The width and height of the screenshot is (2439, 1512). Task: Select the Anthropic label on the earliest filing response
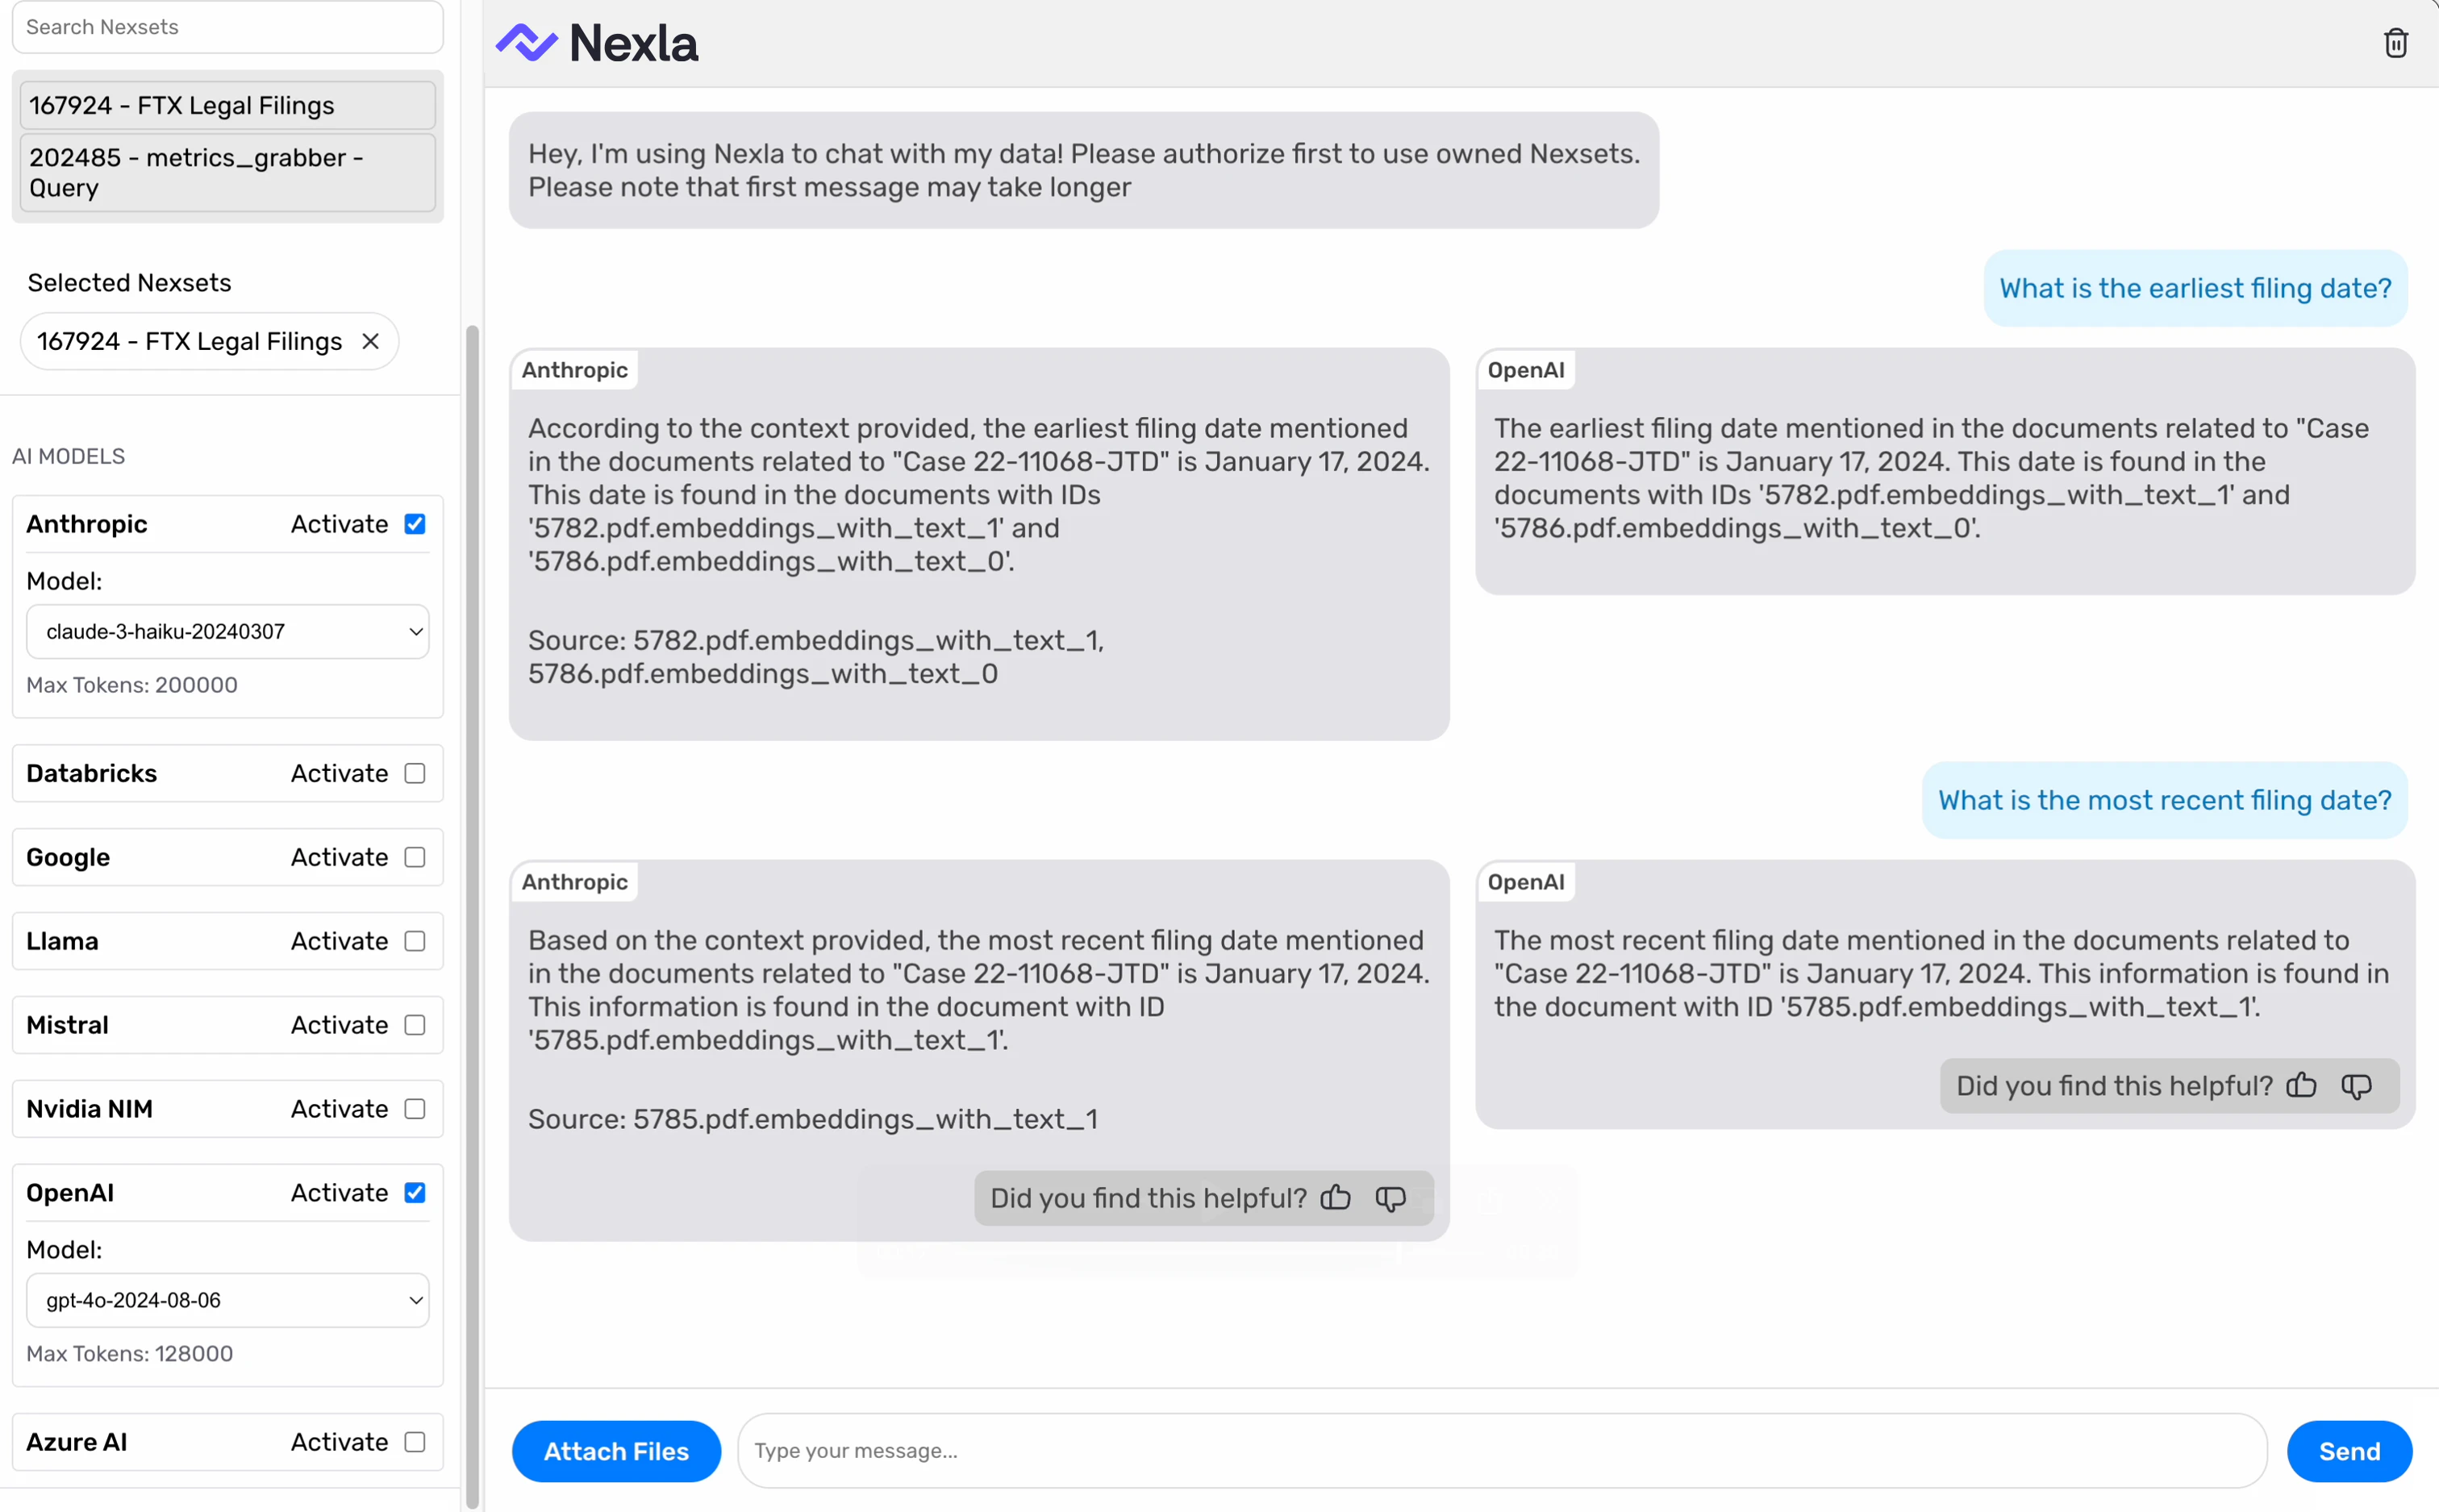(575, 369)
